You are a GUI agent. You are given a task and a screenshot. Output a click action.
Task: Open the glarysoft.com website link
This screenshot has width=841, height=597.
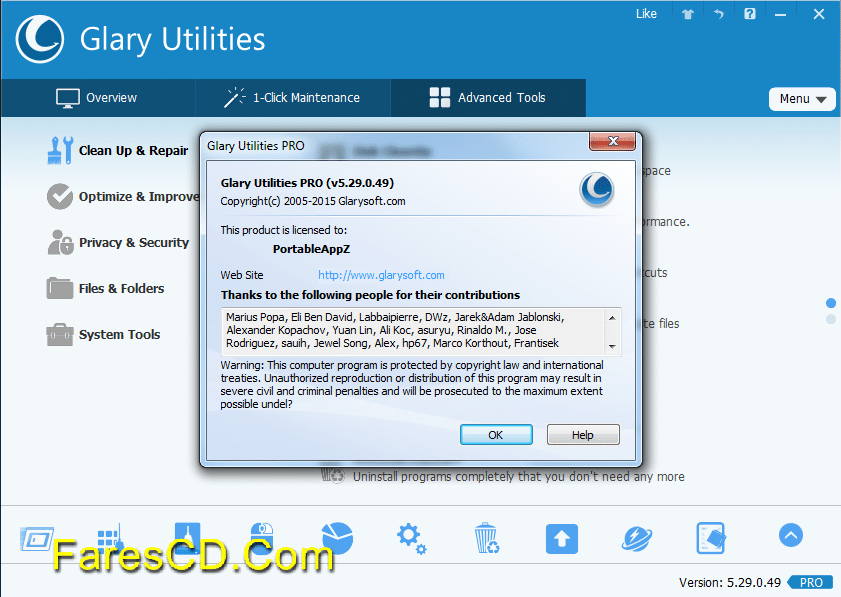pyautogui.click(x=381, y=275)
